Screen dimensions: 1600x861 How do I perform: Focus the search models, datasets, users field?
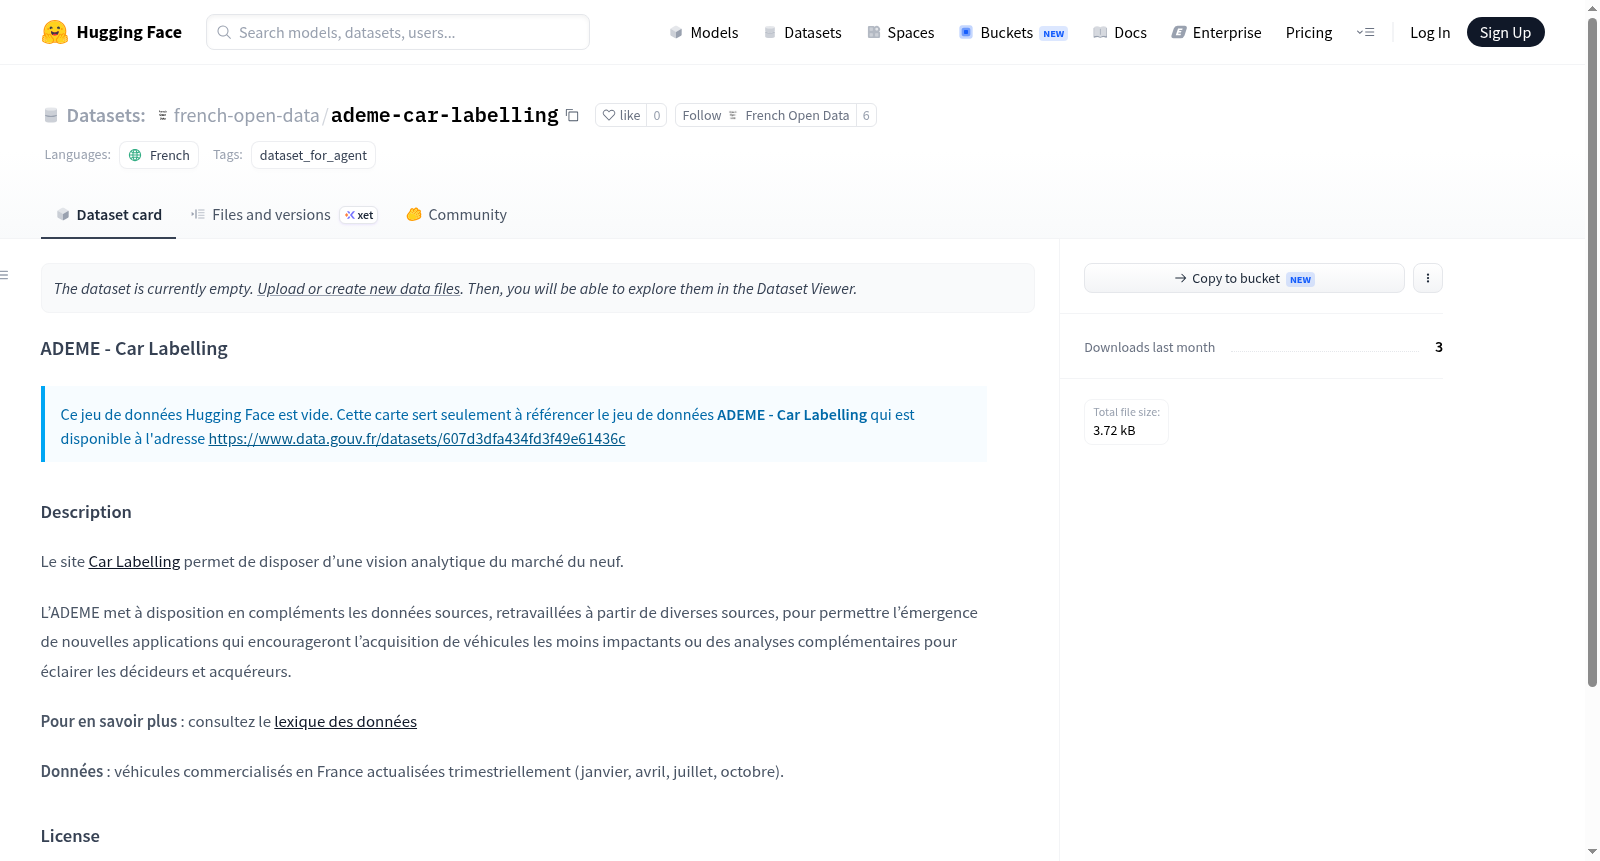coord(398,32)
